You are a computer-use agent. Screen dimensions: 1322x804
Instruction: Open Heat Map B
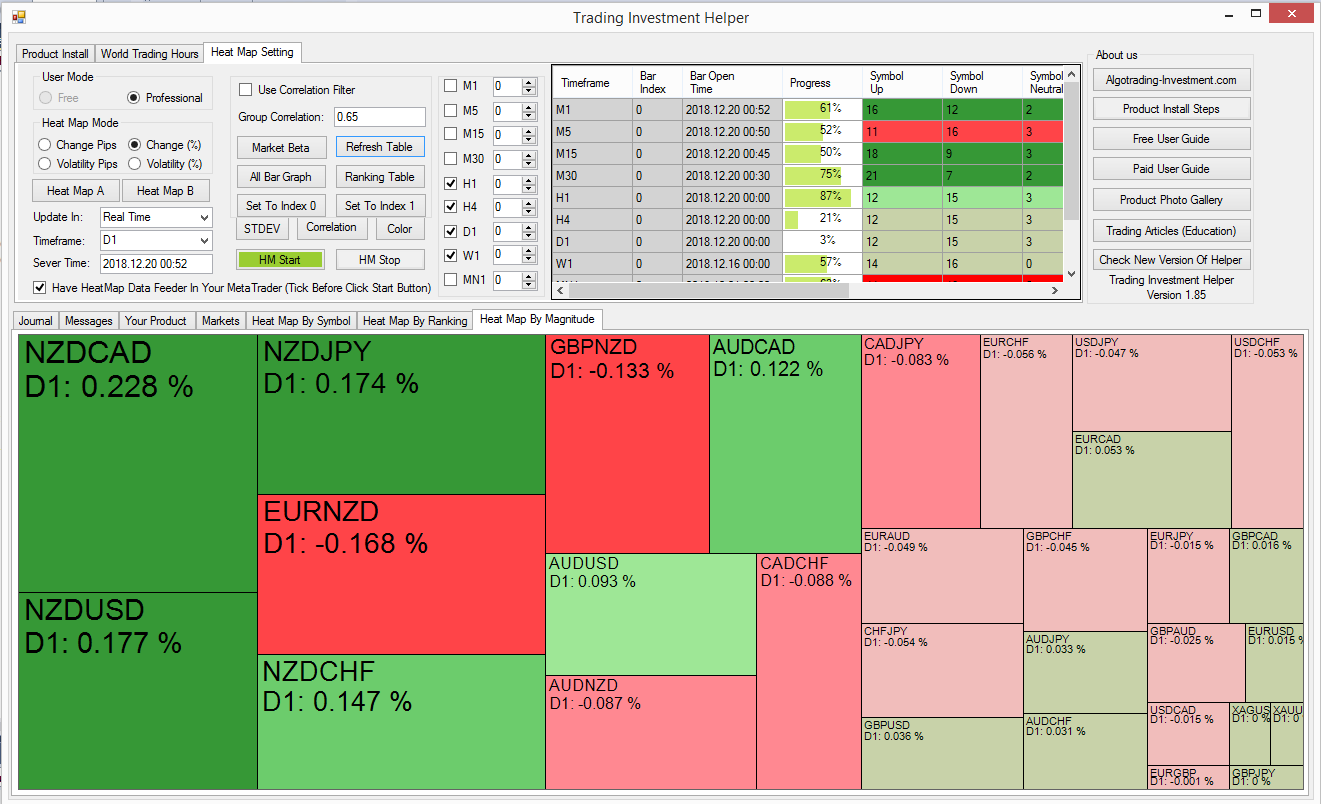click(166, 190)
